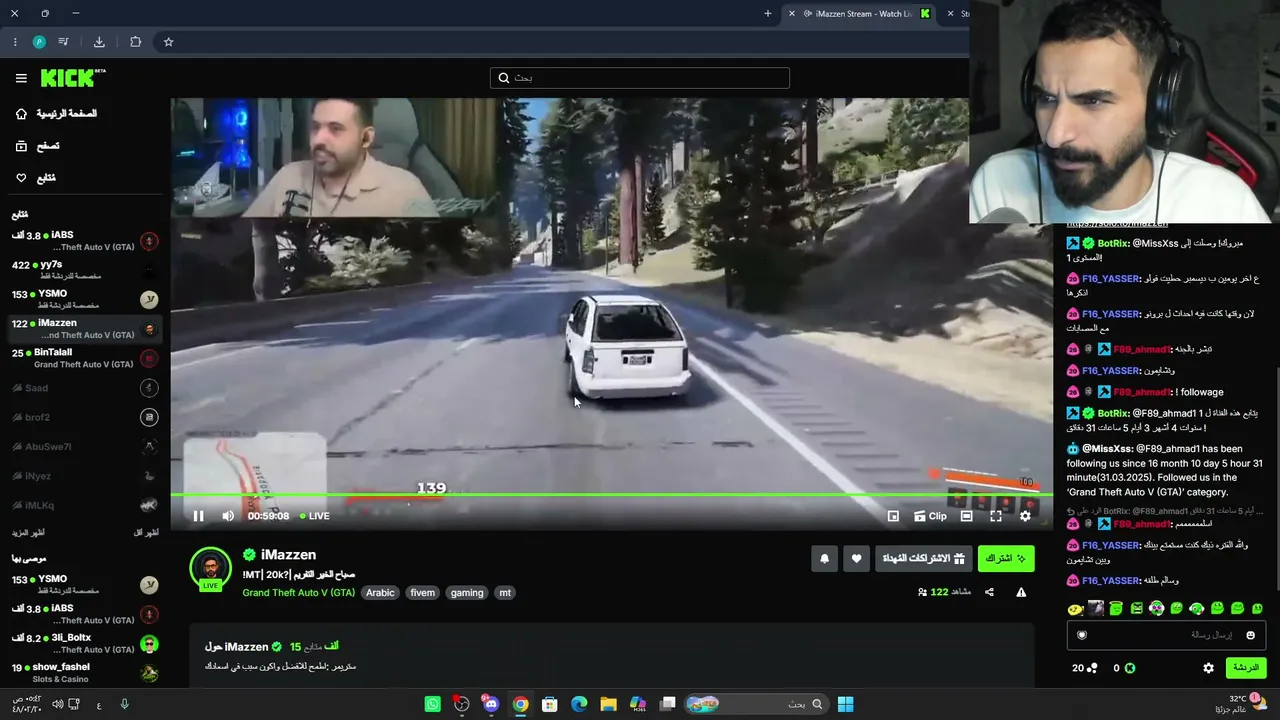Click the taskbar search box
Screen dimensions: 1280x720
click(x=756, y=704)
